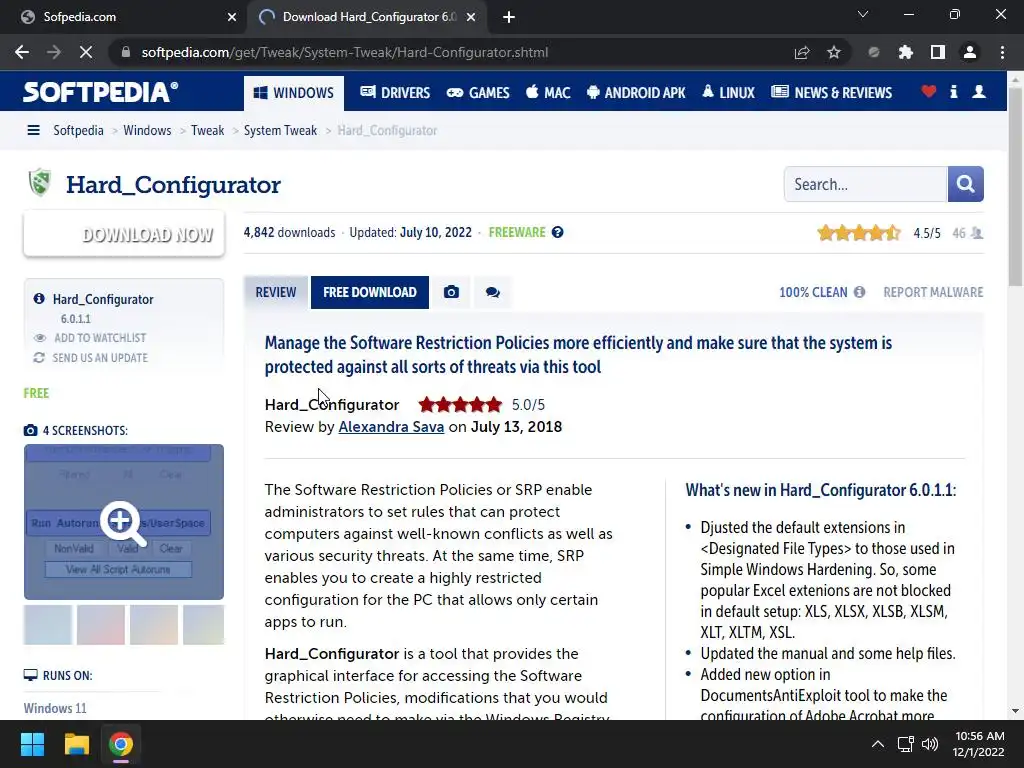Click the page vertical scrollbar
The width and height of the screenshot is (1024, 768).
pos(1015,186)
